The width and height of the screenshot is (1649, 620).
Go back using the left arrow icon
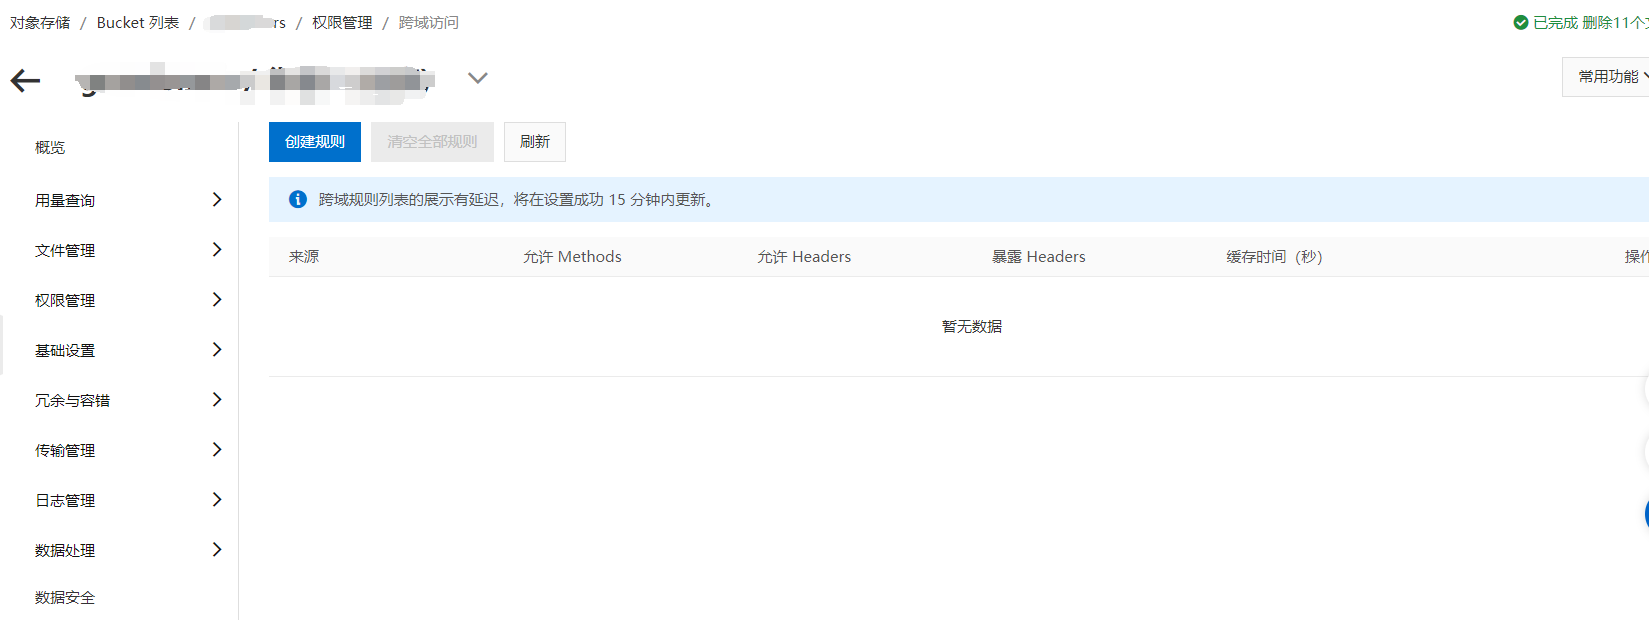click(x=25, y=81)
